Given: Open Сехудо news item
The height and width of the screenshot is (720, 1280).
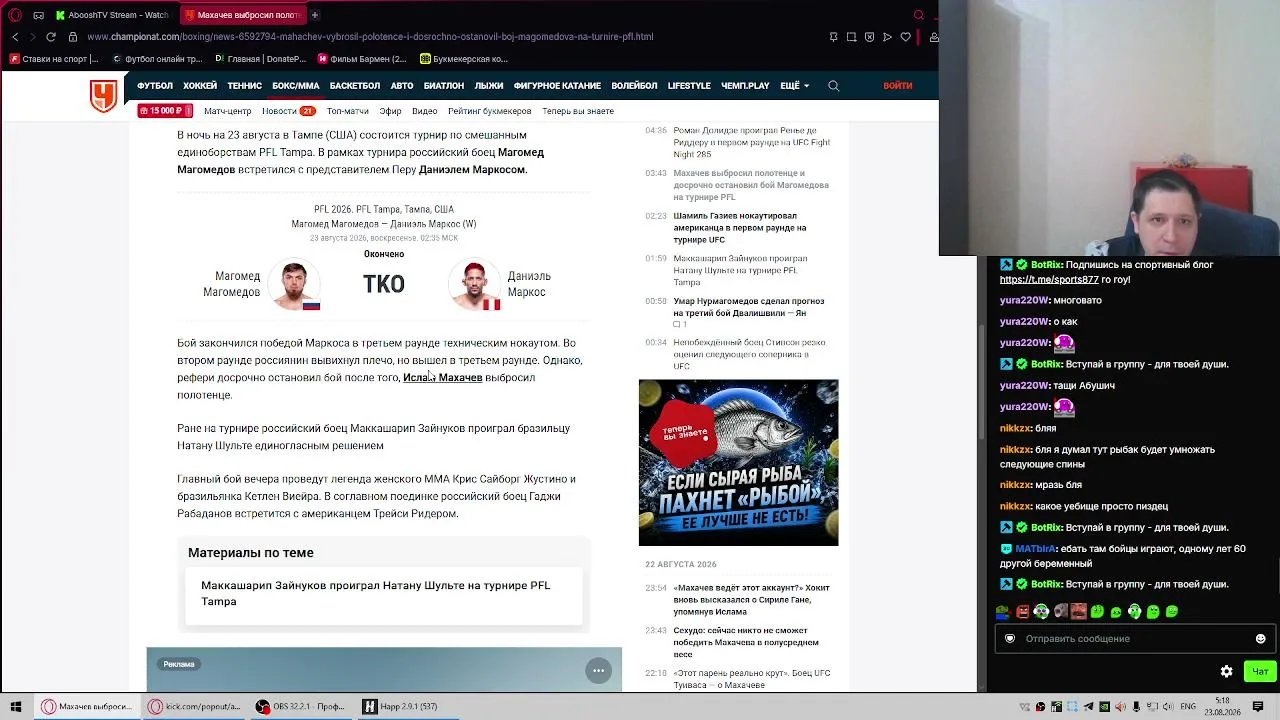Looking at the screenshot, I should 746,643.
